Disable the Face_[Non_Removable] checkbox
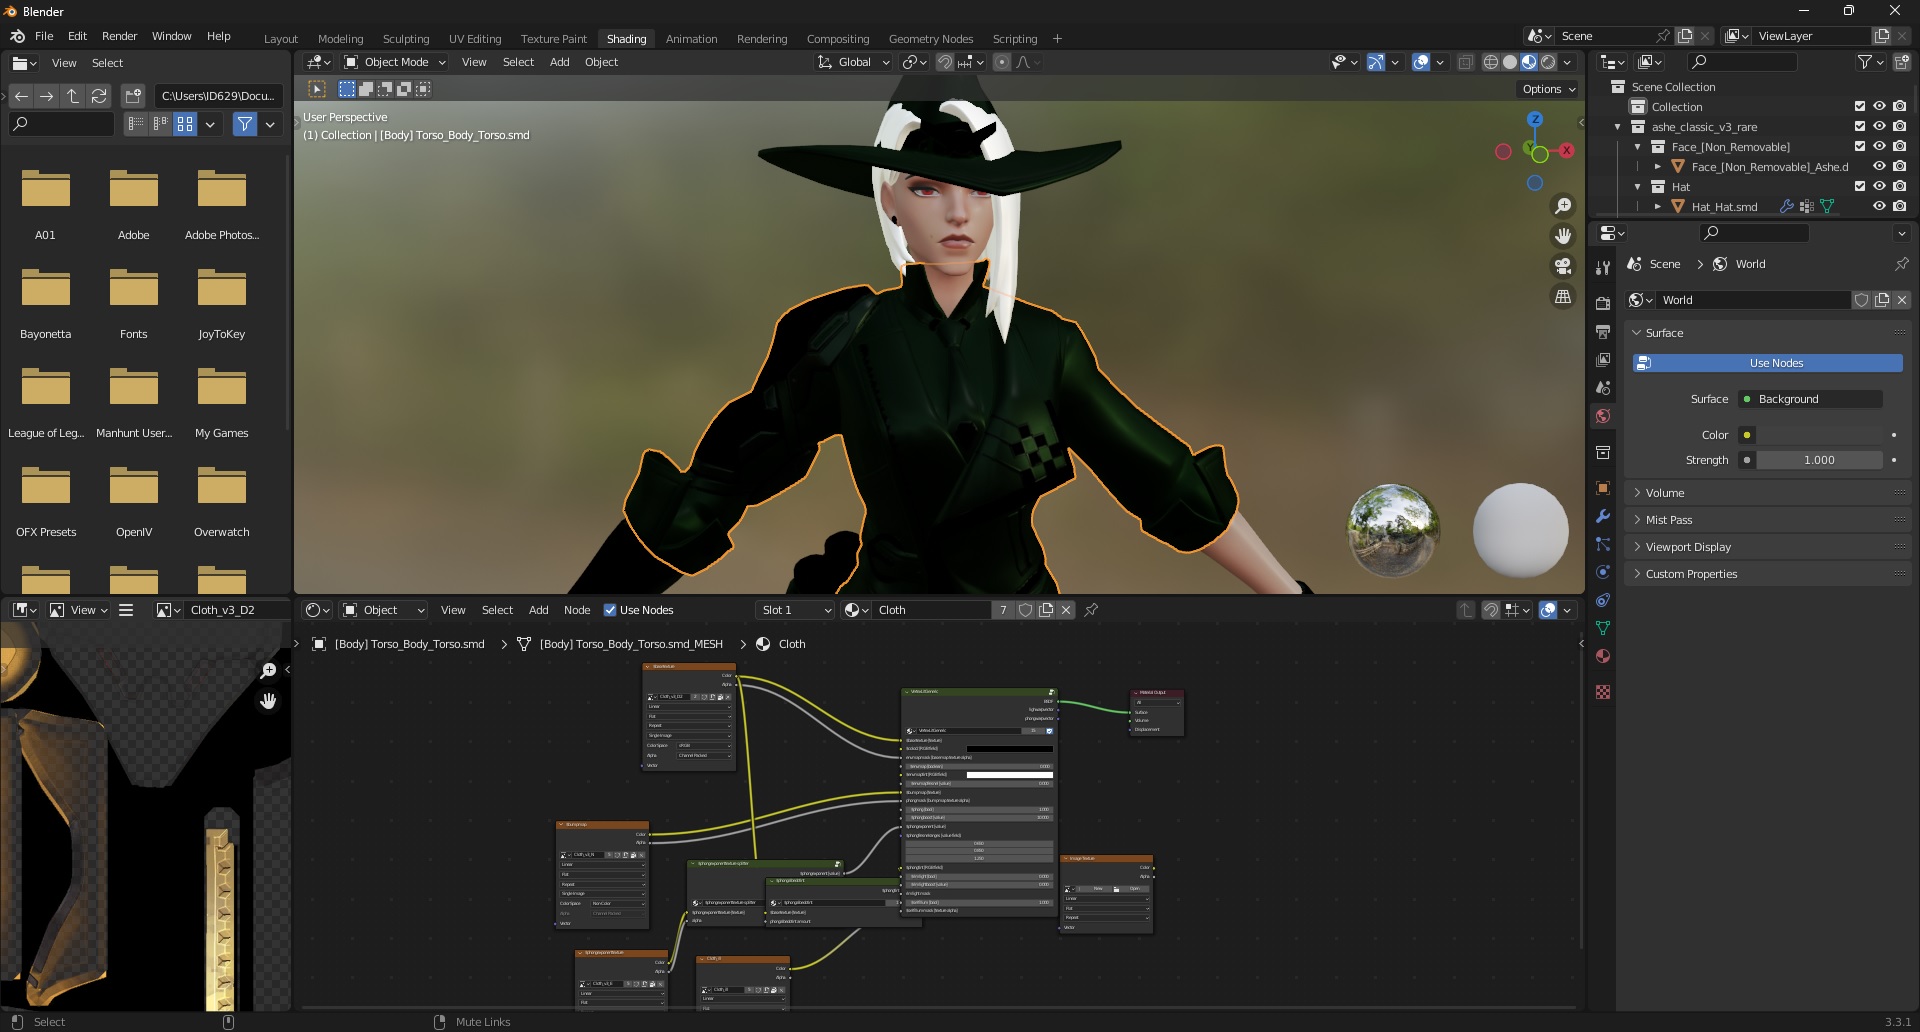1920x1032 pixels. 1859,146
